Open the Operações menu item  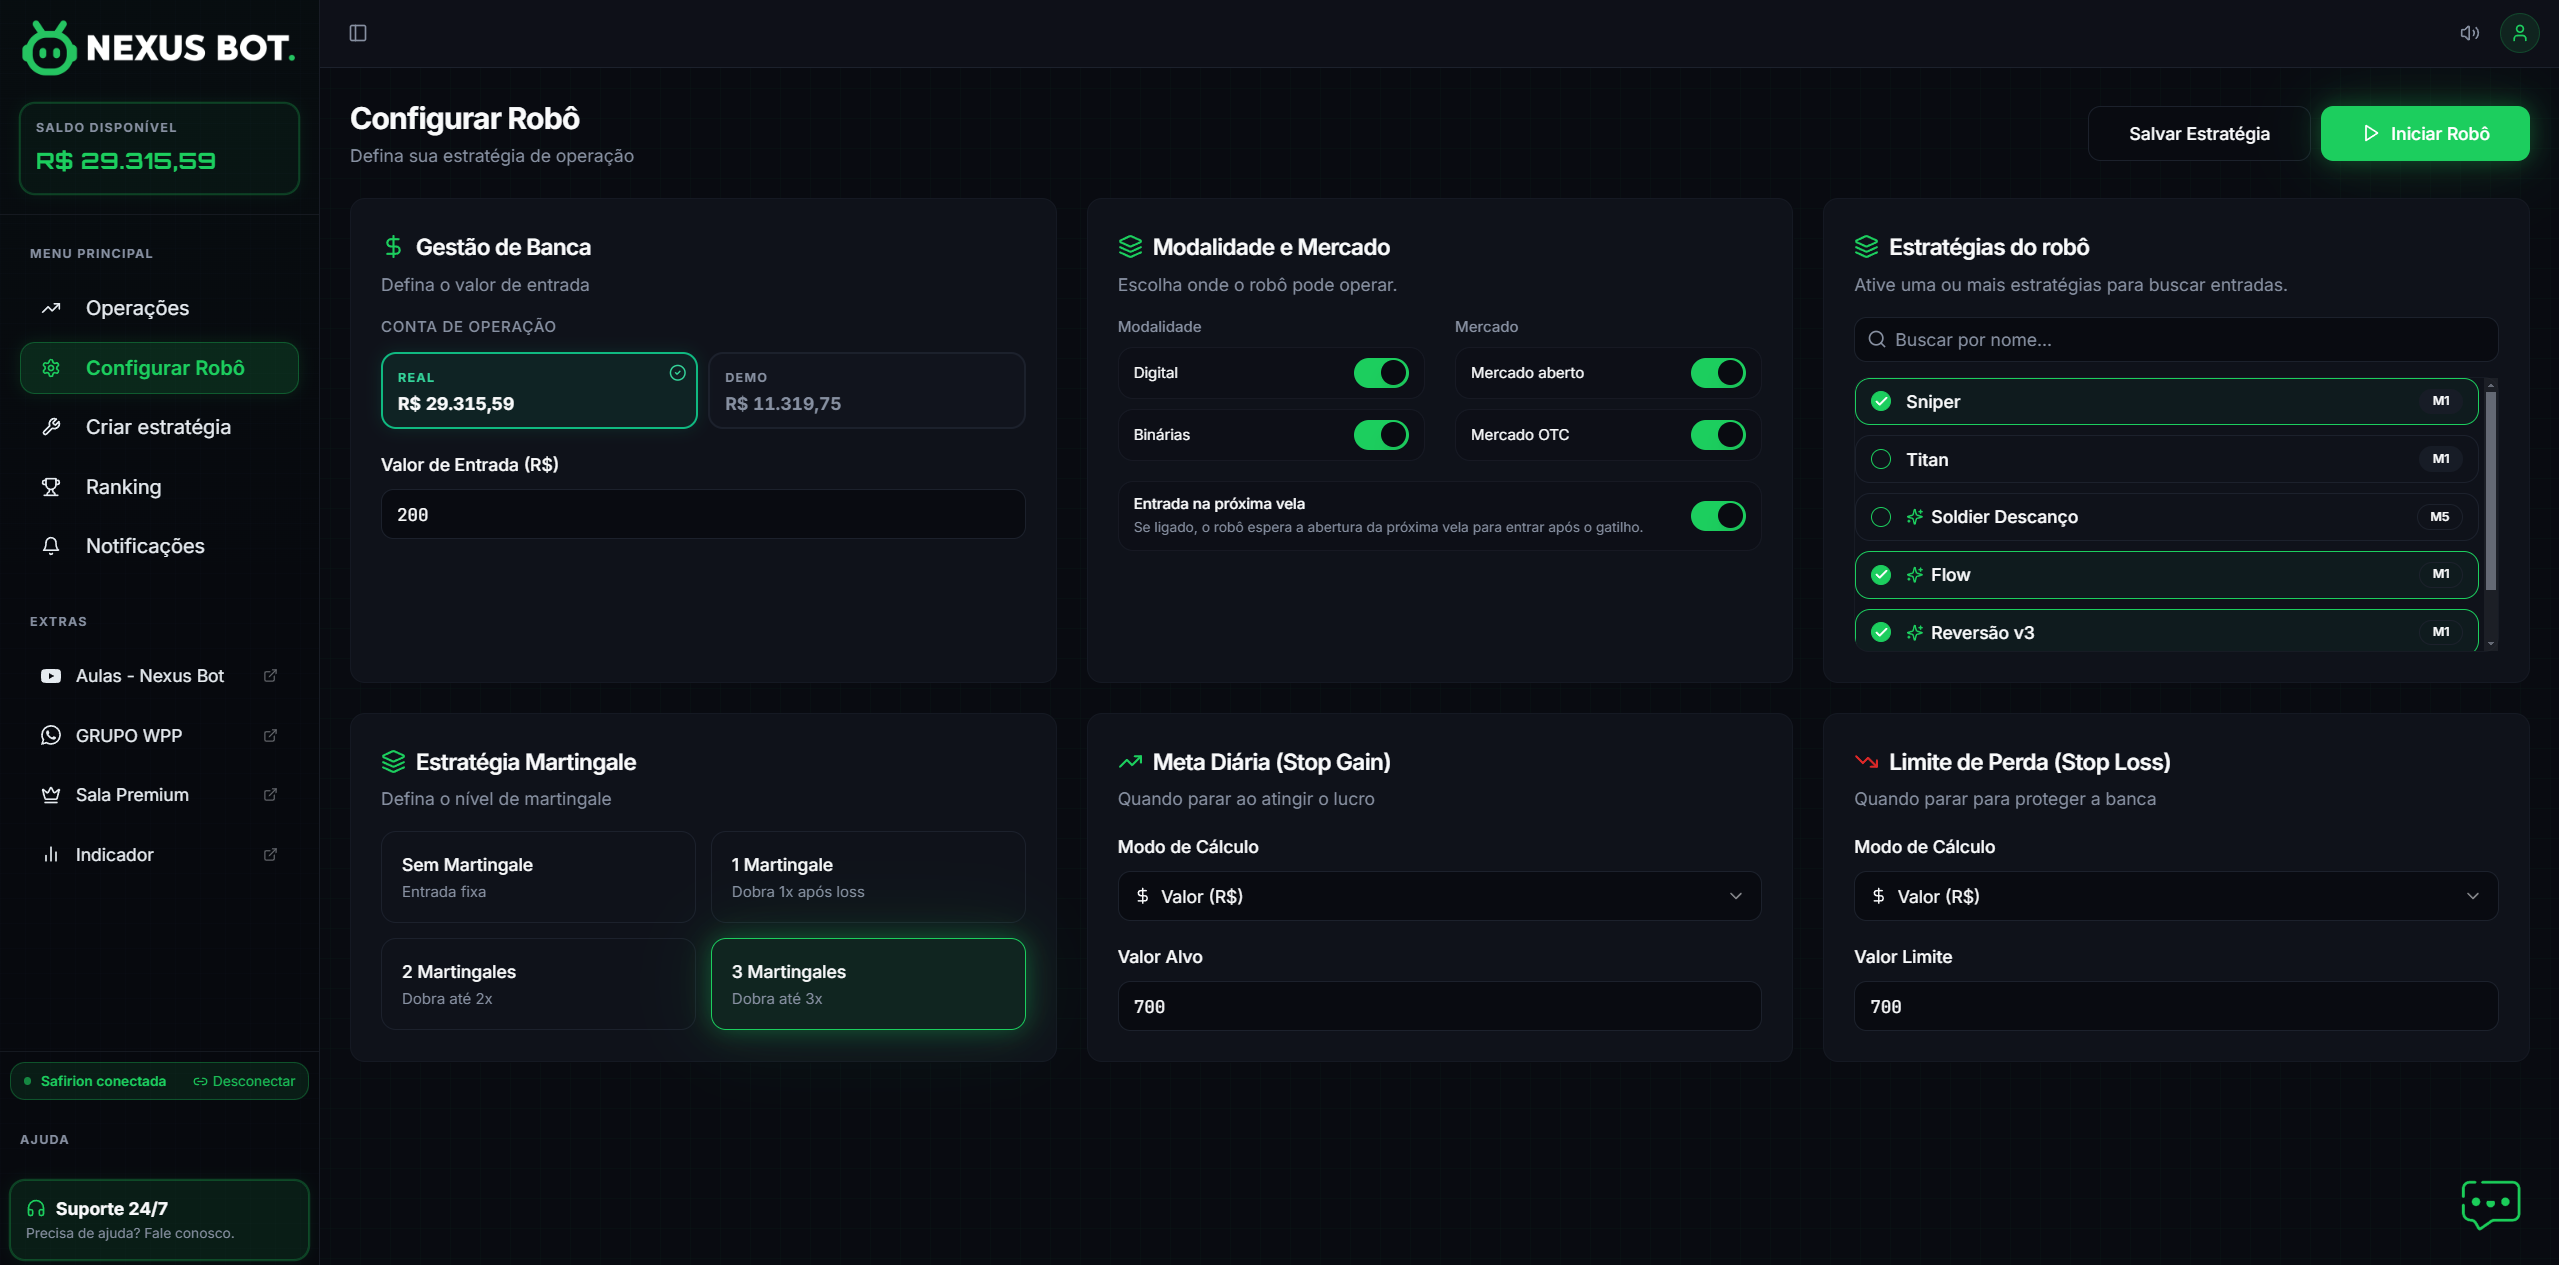[137, 308]
